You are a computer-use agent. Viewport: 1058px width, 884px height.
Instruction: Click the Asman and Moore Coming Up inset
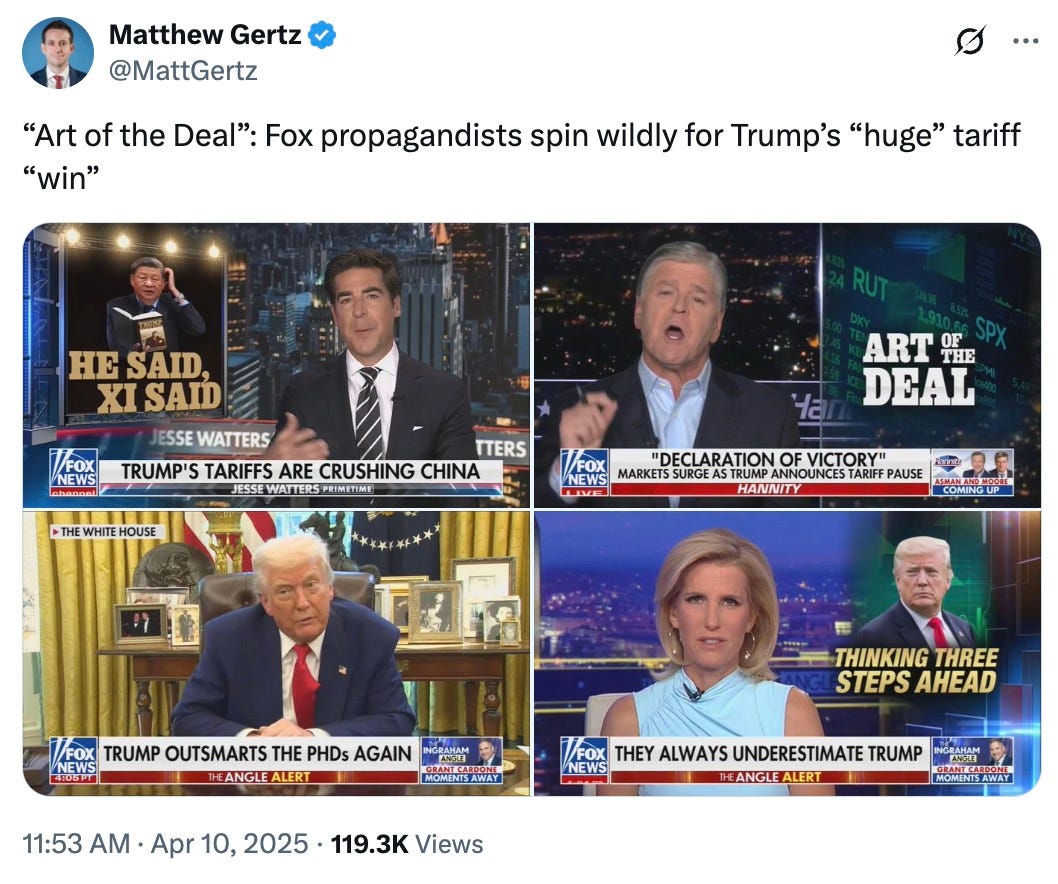coord(974,472)
